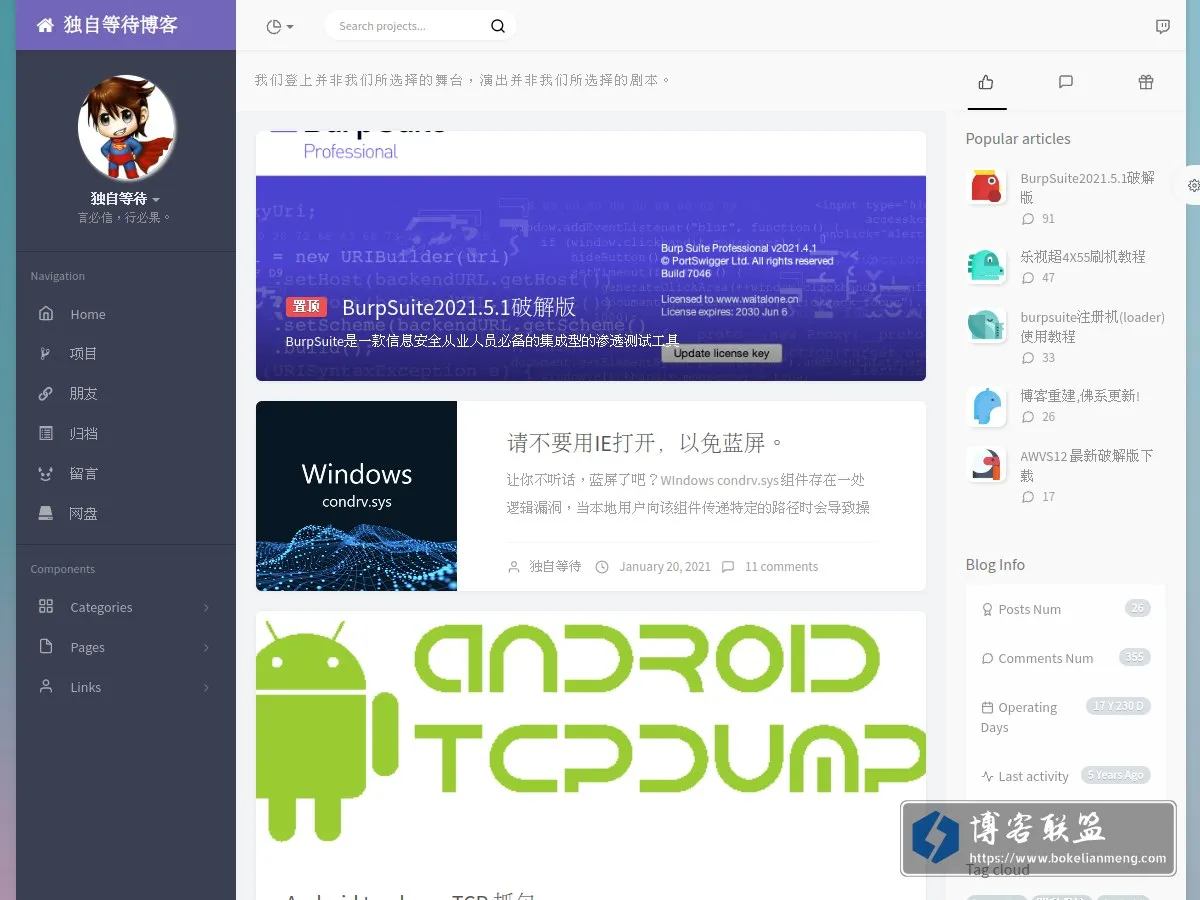Click the Posts Num row
Viewport: 1200px width, 900px height.
pyautogui.click(x=1066, y=609)
